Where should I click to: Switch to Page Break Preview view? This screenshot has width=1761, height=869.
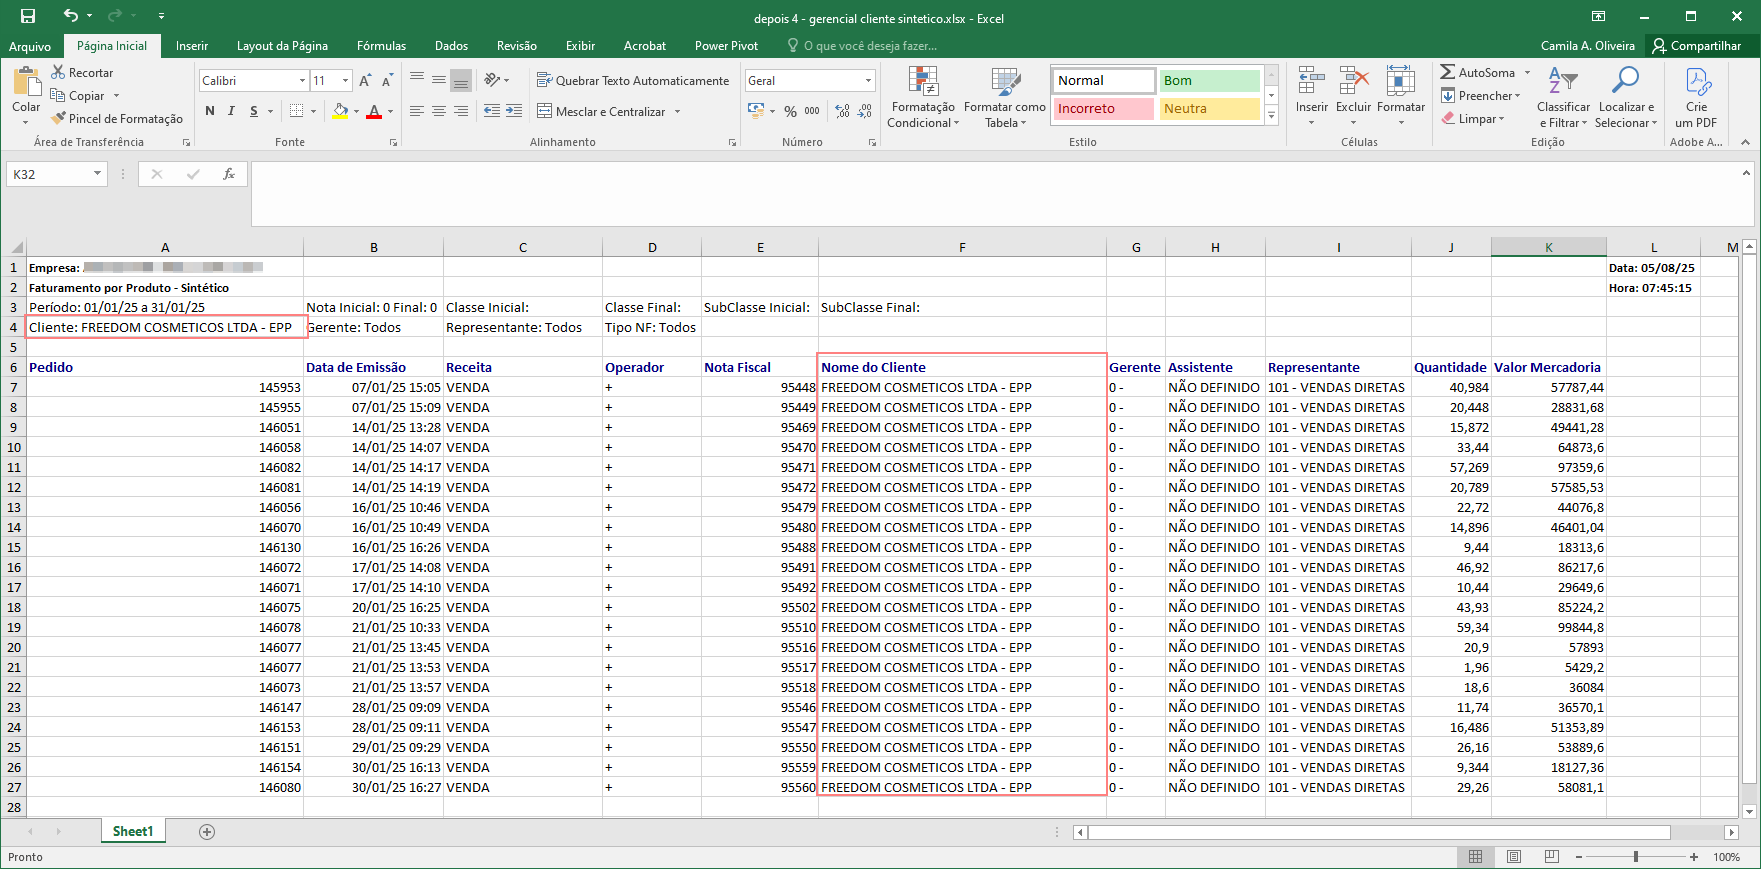(x=1551, y=857)
